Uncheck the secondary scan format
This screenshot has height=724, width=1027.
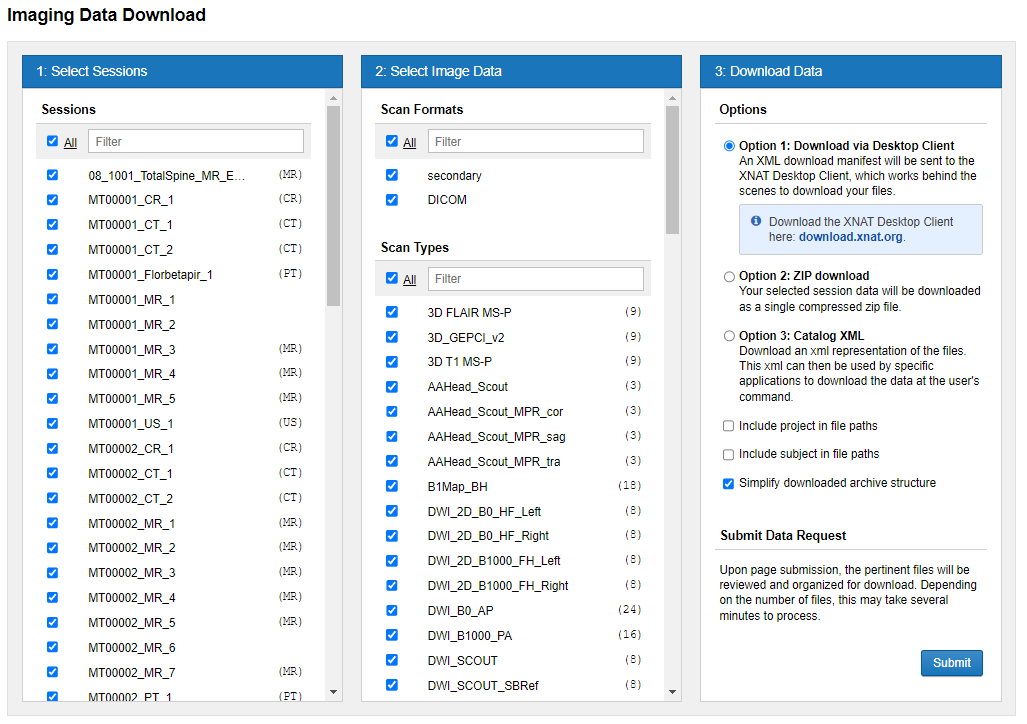[x=391, y=174]
